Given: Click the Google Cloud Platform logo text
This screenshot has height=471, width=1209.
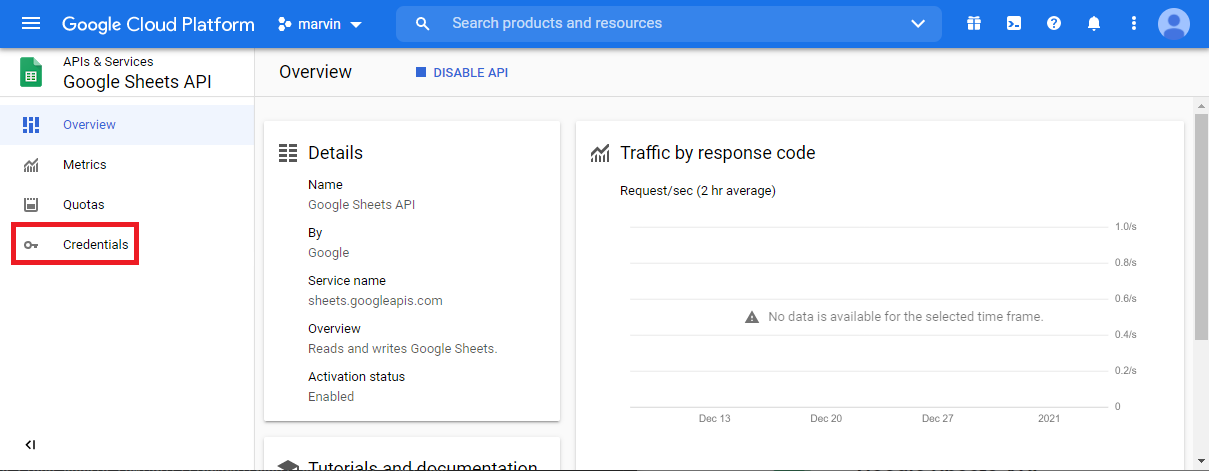Looking at the screenshot, I should point(158,23).
